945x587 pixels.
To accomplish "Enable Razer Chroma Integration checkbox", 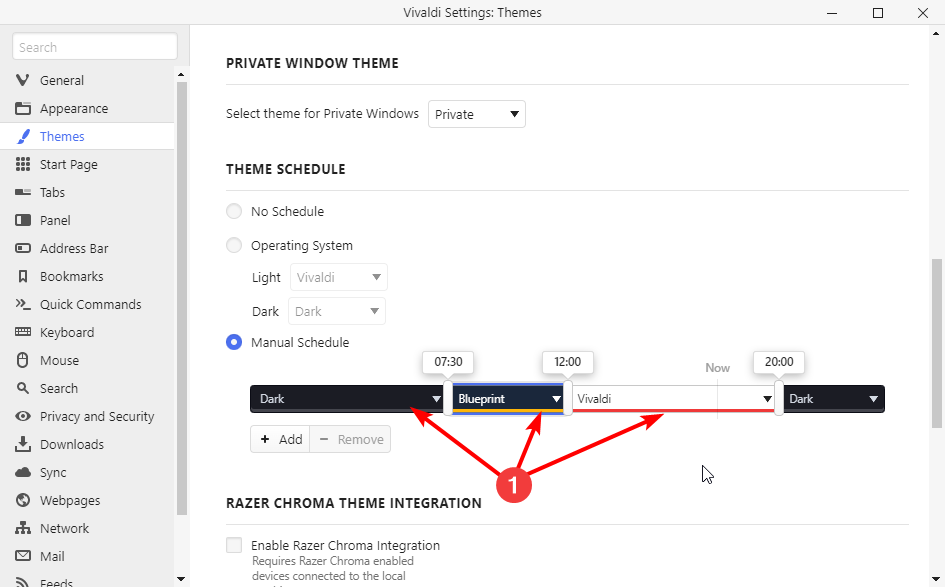I will (234, 545).
